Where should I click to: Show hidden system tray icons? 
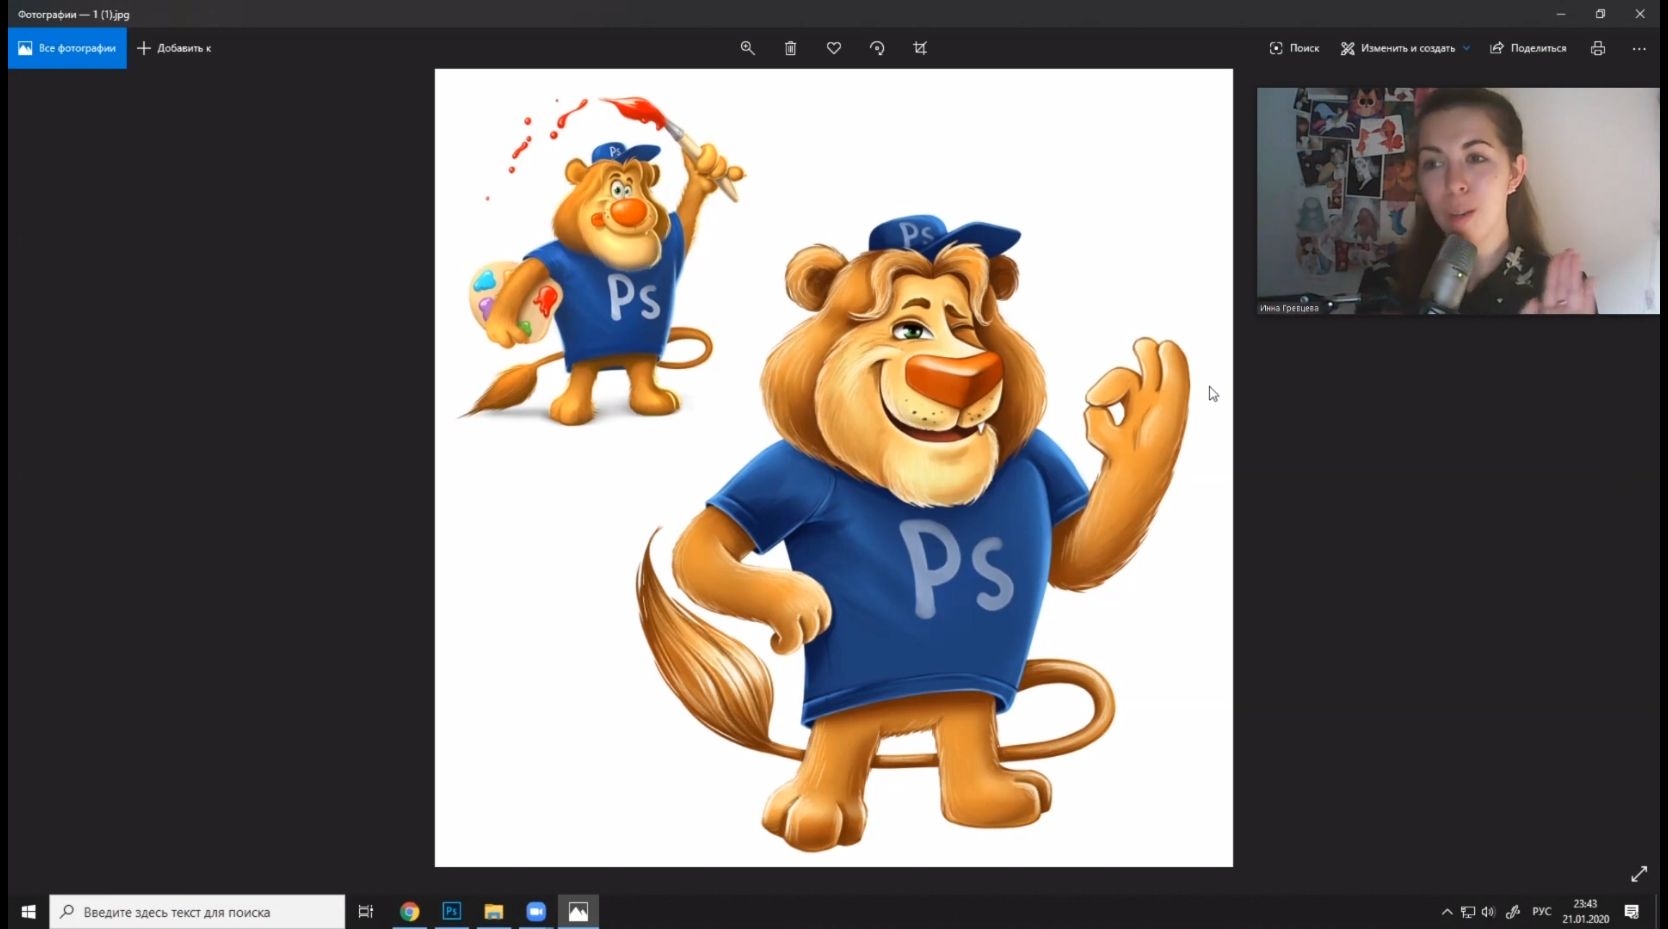[x=1447, y=912]
